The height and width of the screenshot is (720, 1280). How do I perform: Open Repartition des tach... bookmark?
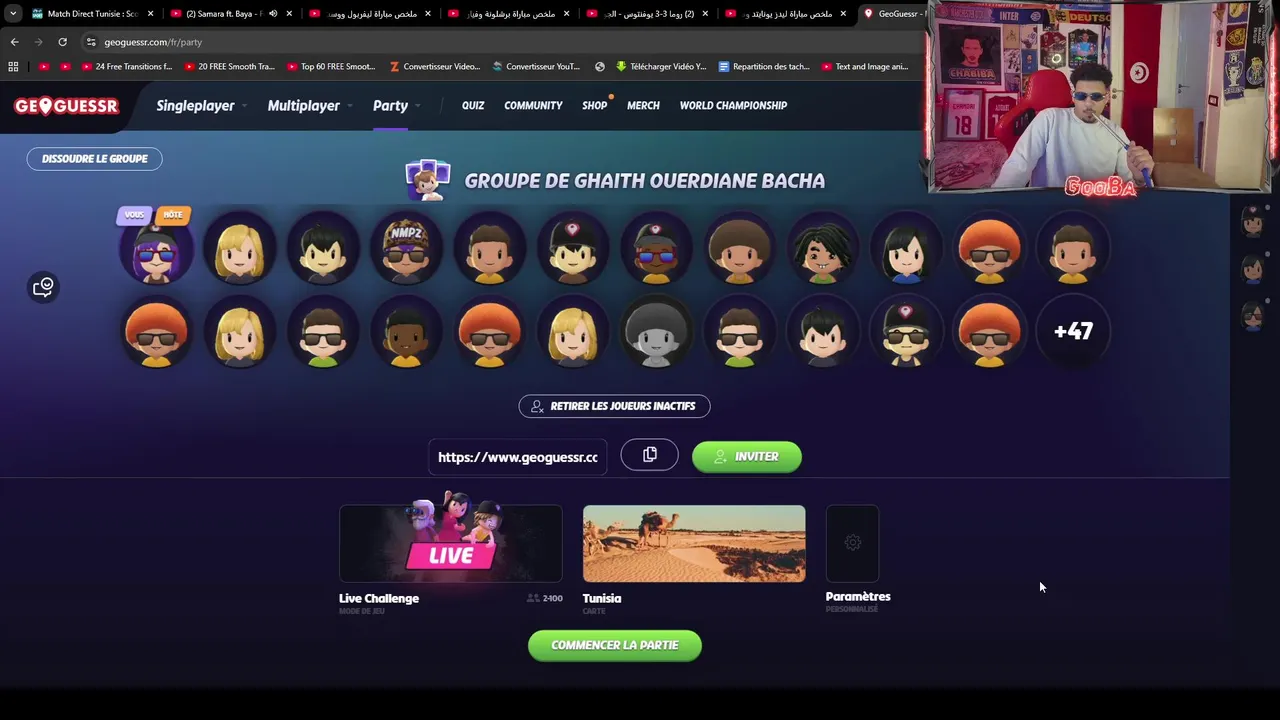[764, 67]
